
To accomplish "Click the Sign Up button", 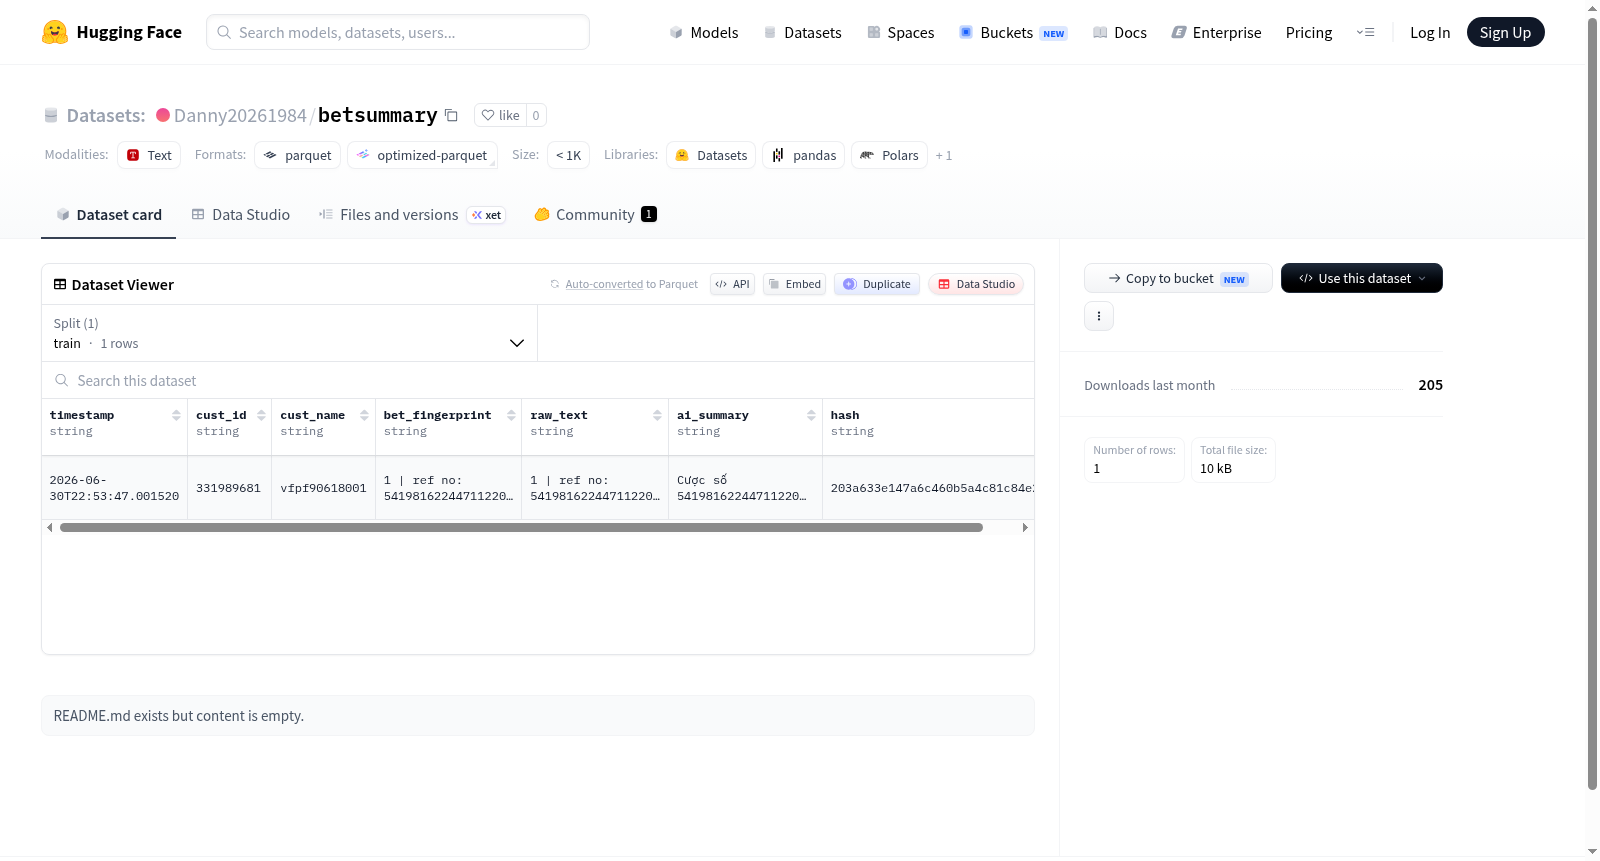I will (1505, 32).
